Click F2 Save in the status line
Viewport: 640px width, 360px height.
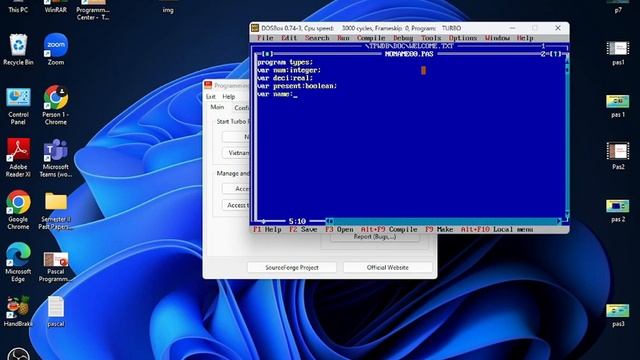tap(303, 229)
